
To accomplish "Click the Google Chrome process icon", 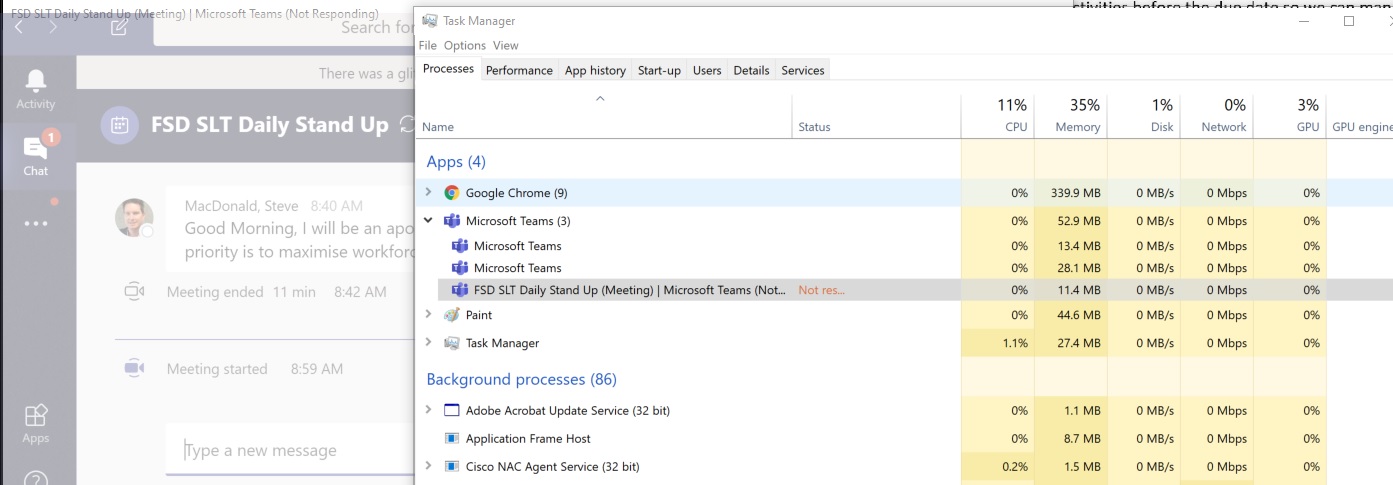I will click(x=452, y=193).
